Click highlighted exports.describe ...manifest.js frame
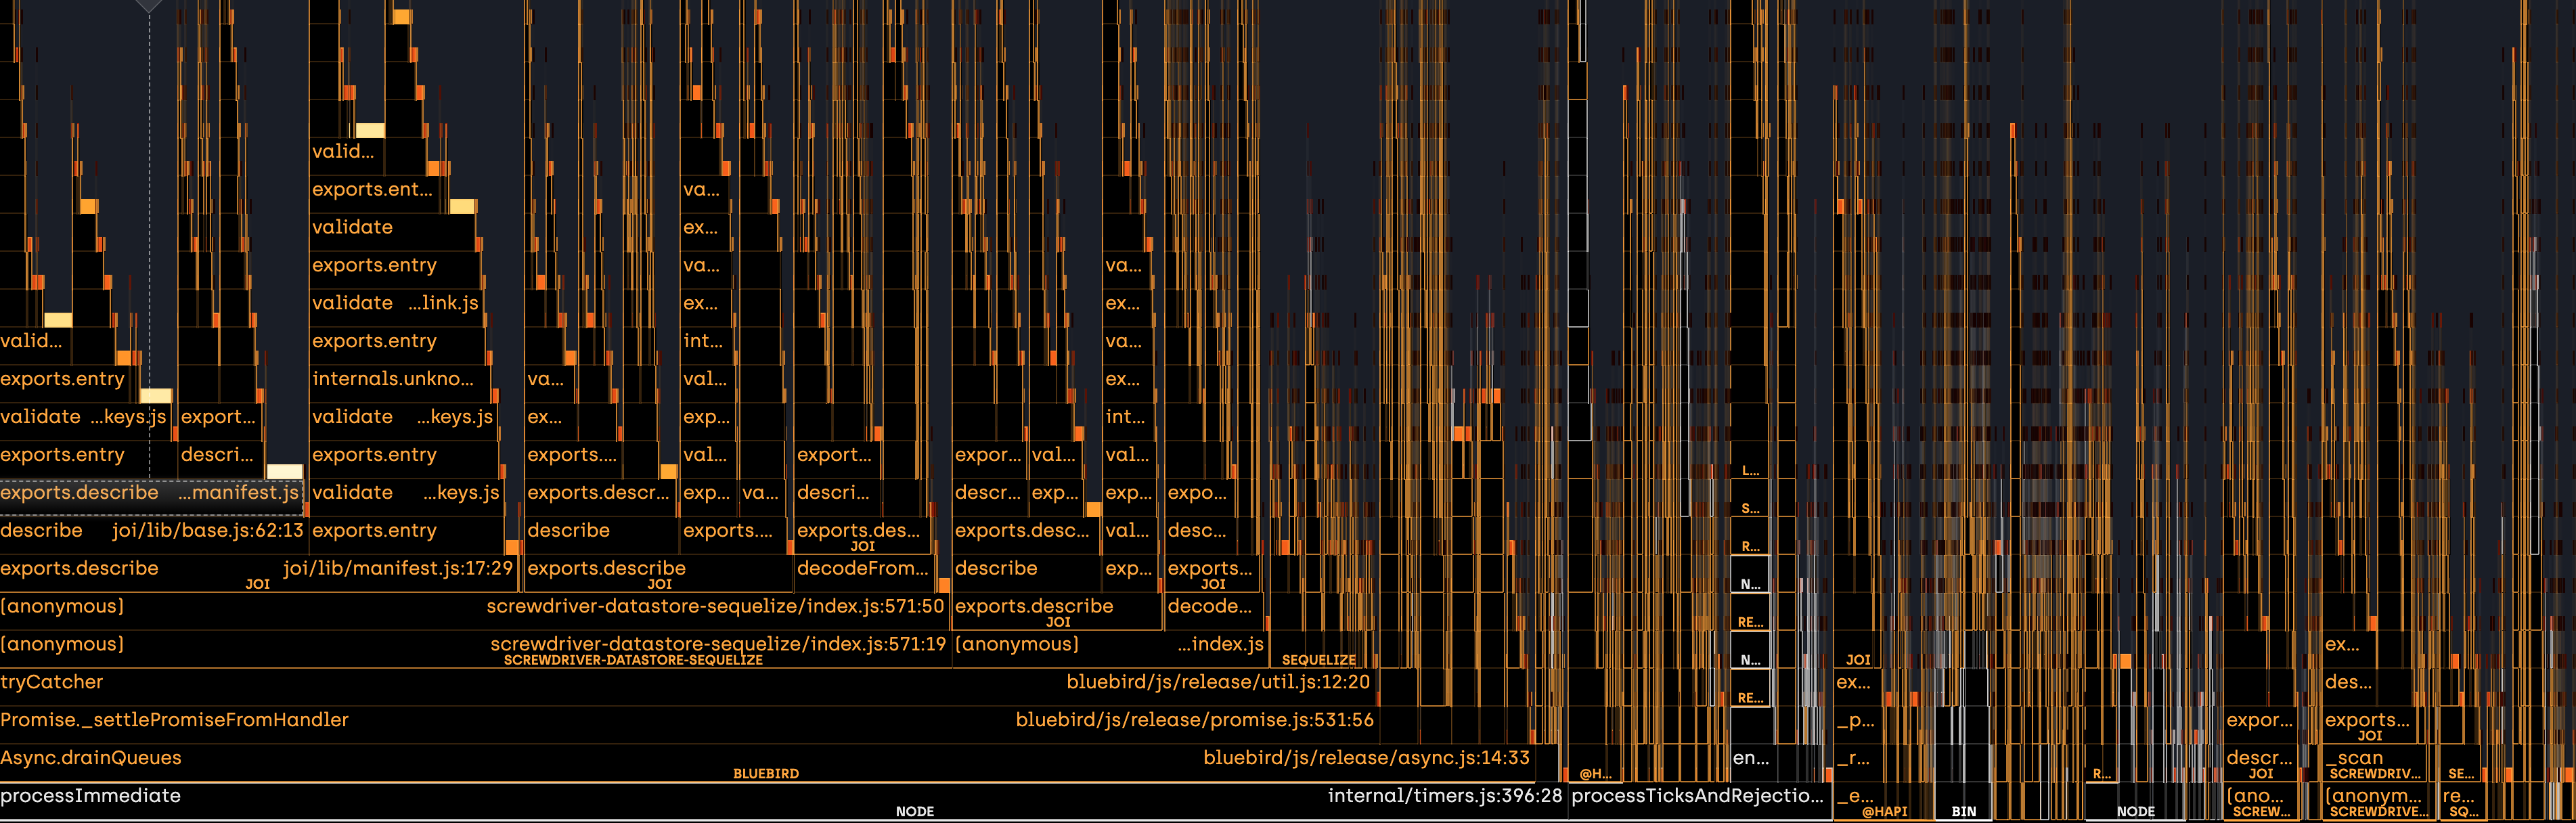Image resolution: width=2576 pixels, height=823 pixels. point(151,497)
